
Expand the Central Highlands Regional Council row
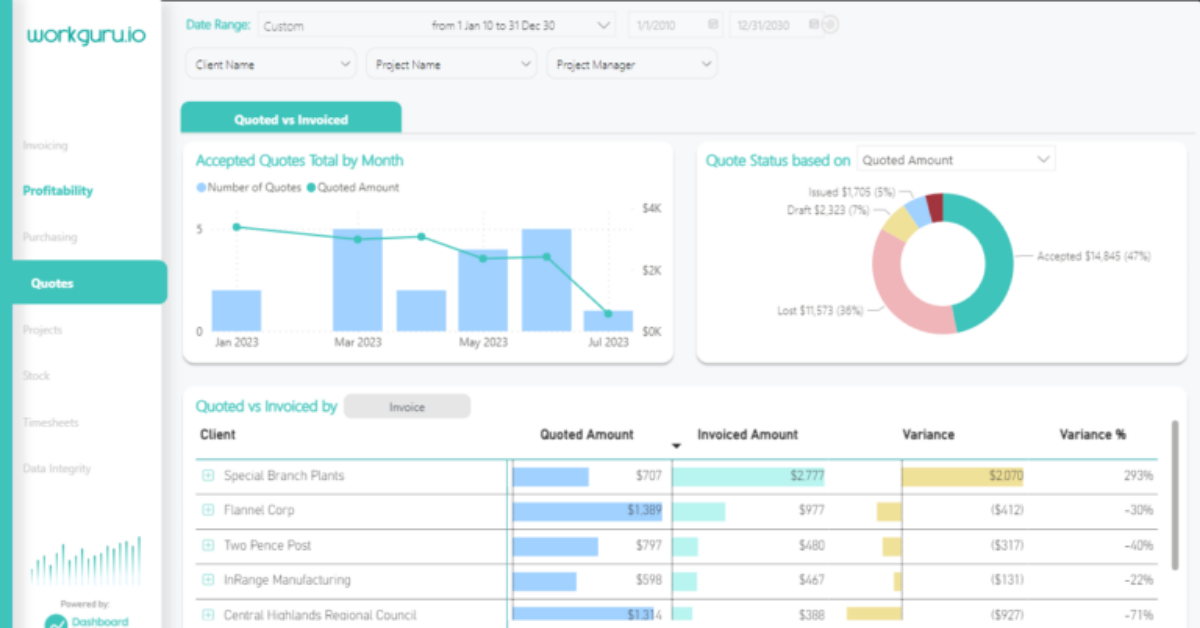pyautogui.click(x=208, y=615)
